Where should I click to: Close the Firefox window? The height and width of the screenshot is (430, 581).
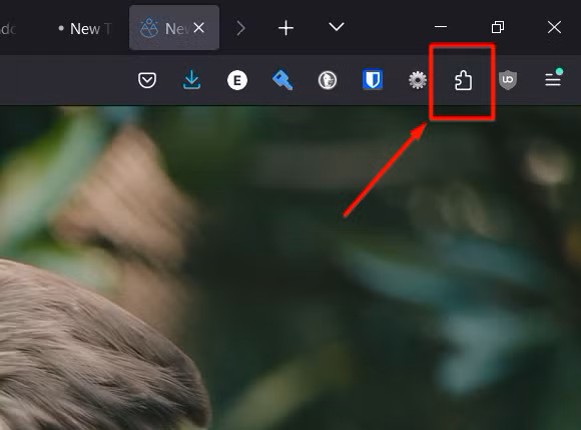[554, 27]
